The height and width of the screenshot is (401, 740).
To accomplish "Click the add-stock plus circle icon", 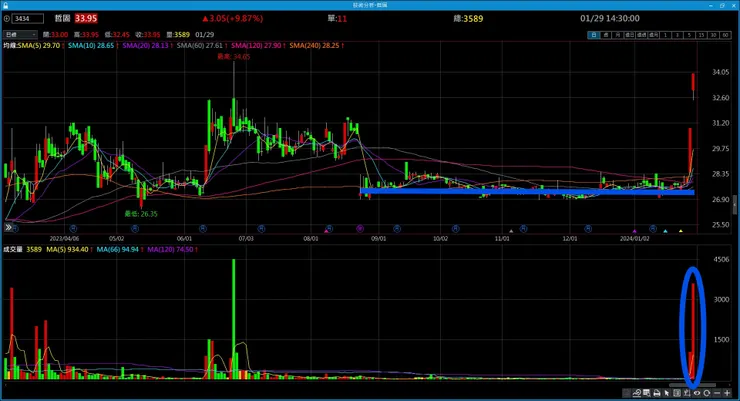I will tap(7, 19).
